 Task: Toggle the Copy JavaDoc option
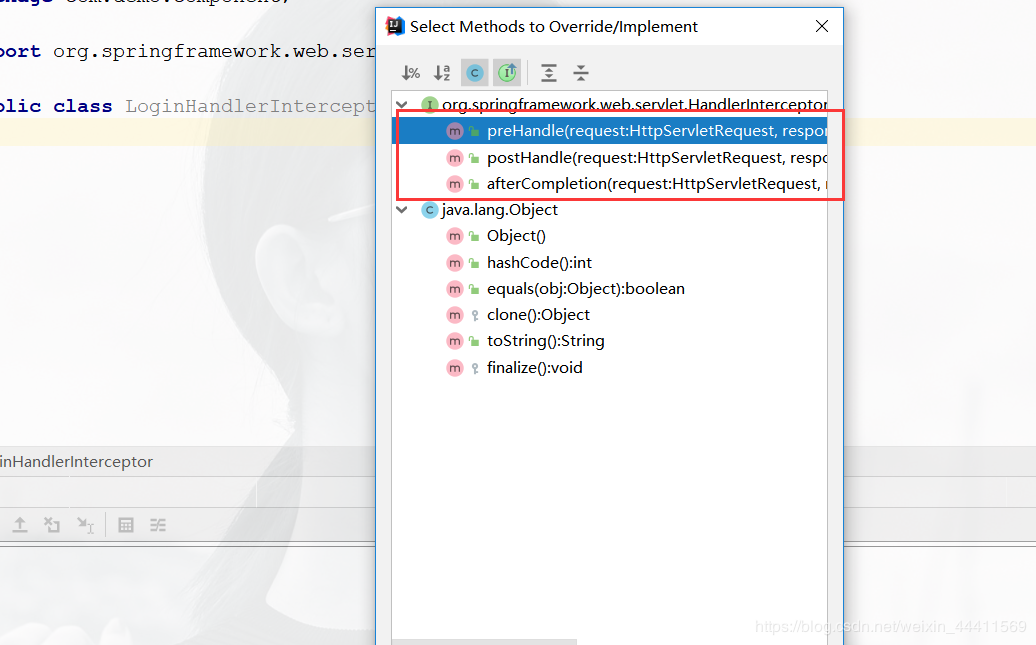click(x=474, y=72)
